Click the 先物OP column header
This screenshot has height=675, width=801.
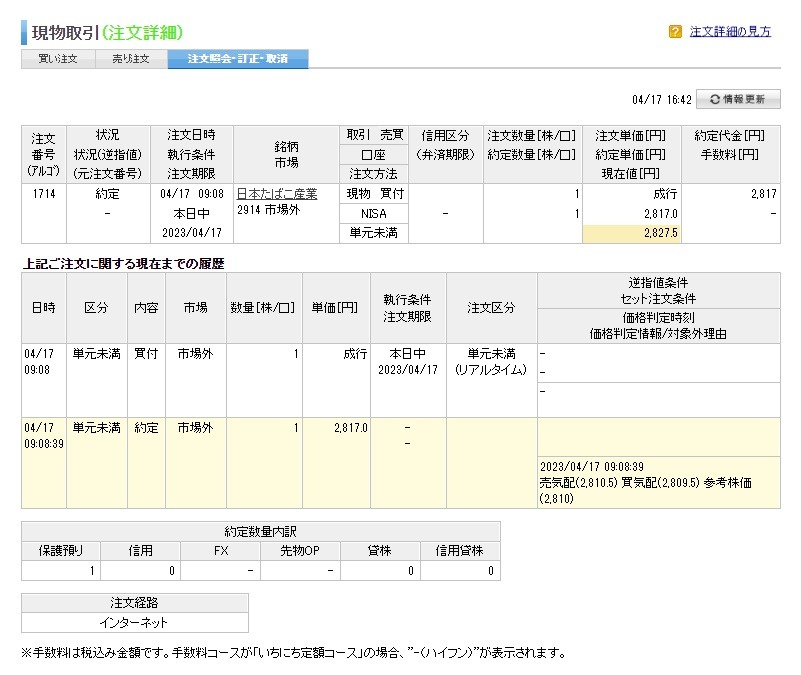tap(300, 551)
